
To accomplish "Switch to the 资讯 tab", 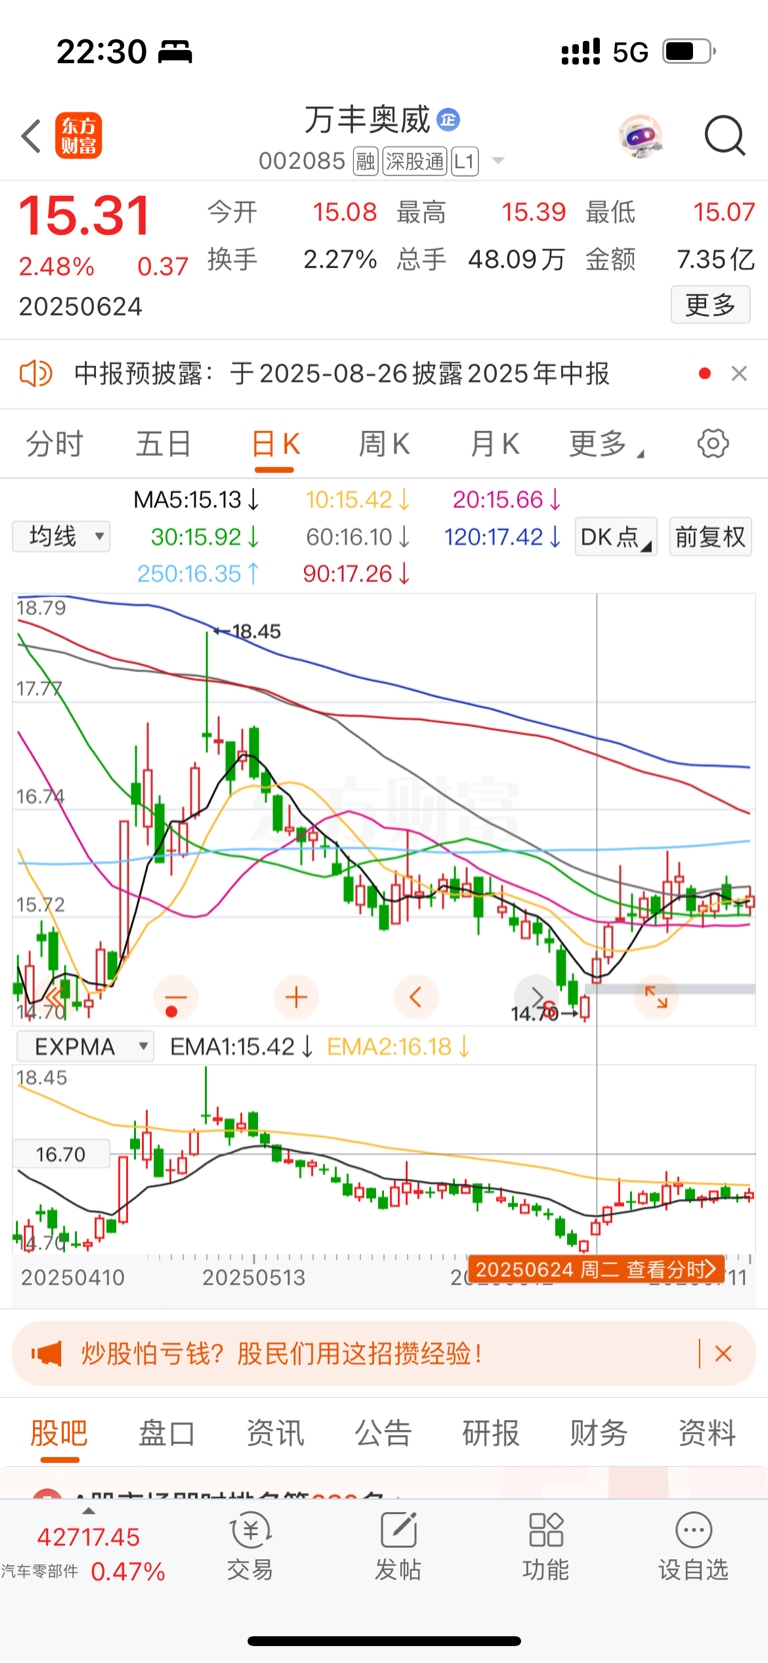I will tap(275, 1433).
